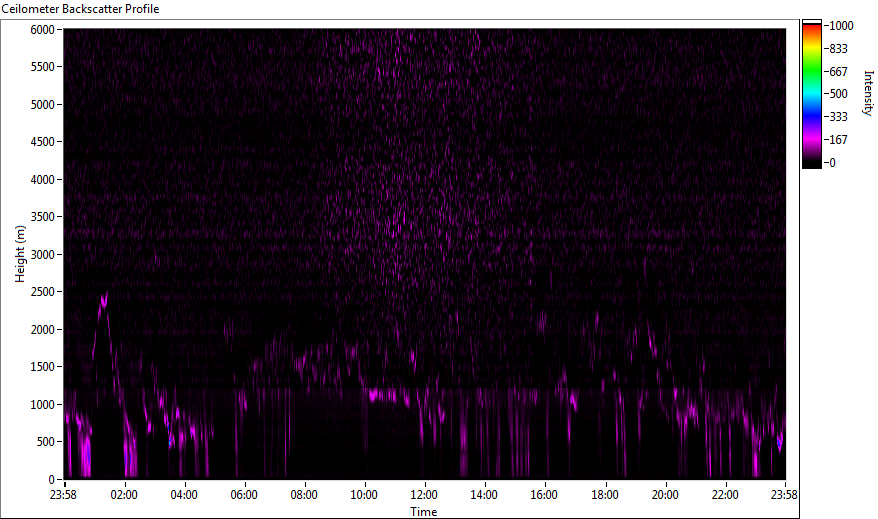Click the 12:00 time axis tick
Screen dimensions: 878x519
coord(424,495)
